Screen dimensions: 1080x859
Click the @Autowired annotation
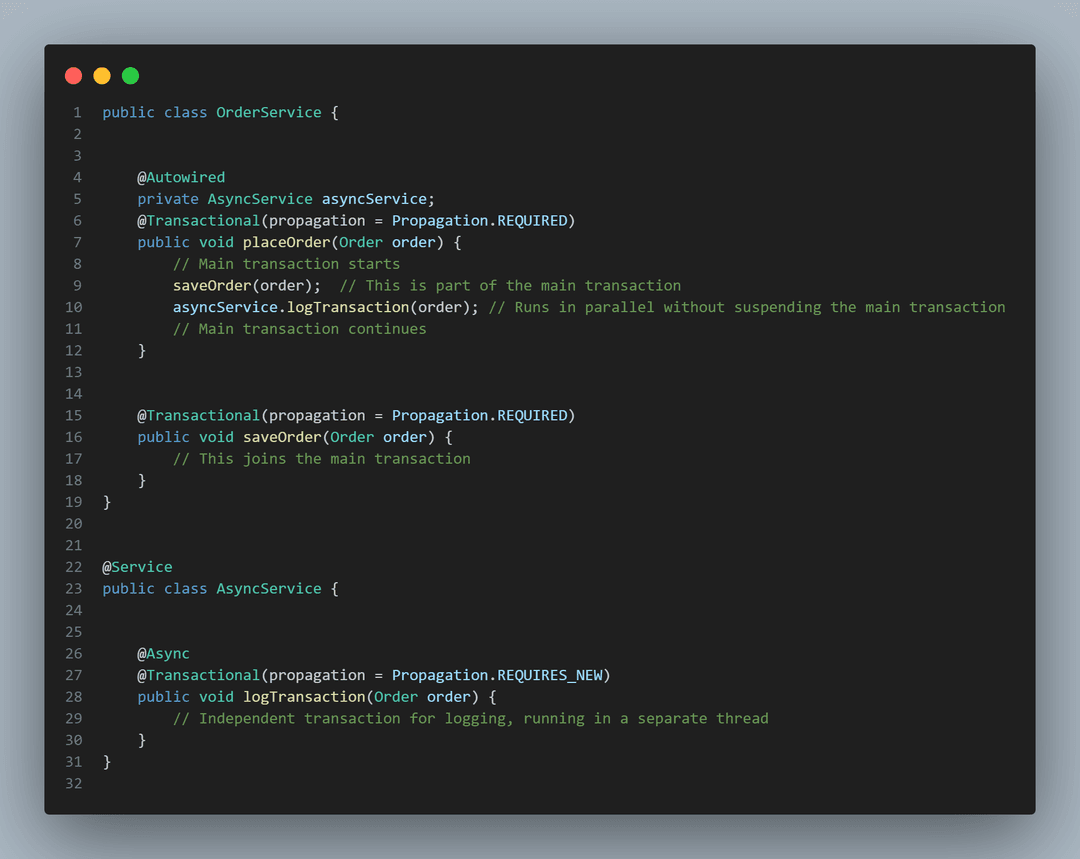(x=181, y=177)
